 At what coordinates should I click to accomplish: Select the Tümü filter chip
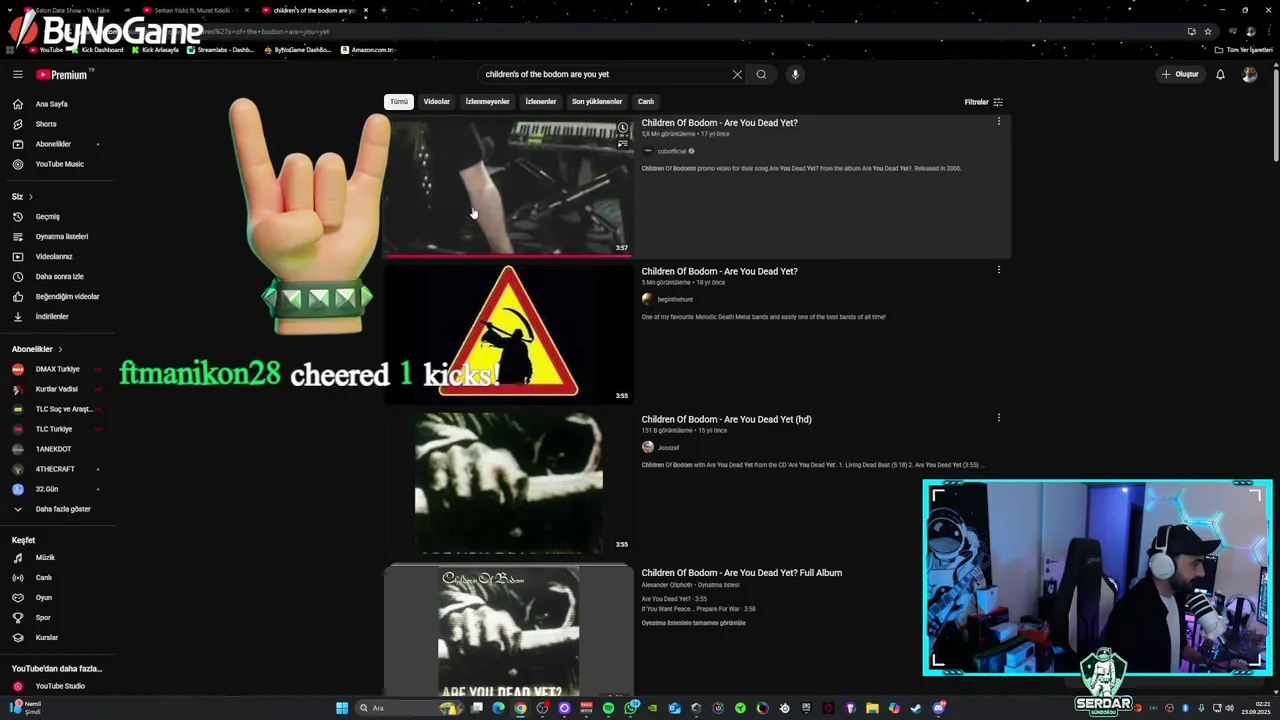[x=399, y=101]
